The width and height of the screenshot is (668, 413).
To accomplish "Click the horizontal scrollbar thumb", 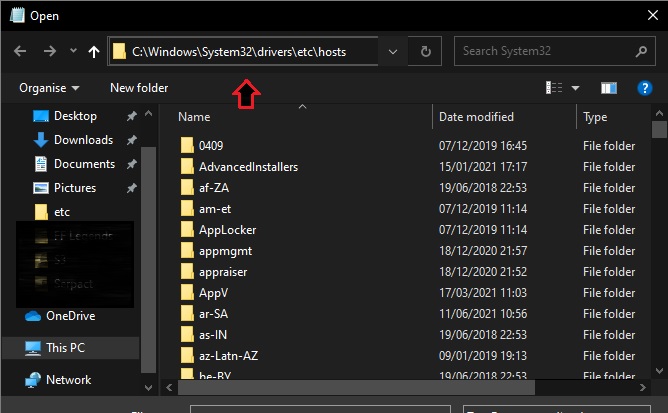I will pos(356,387).
